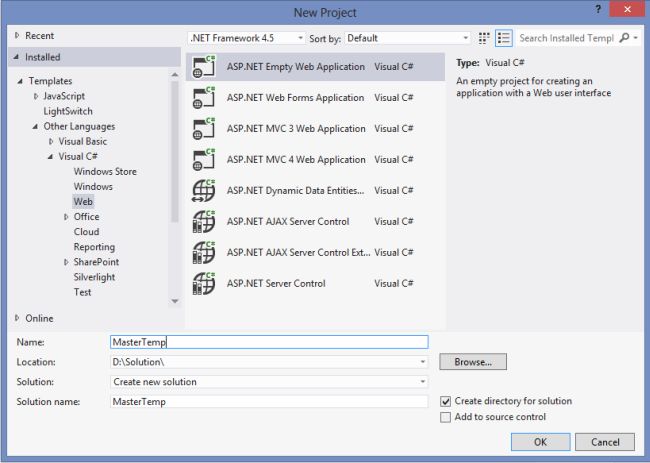650x463 pixels.
Task: Click the ASP.NET Web Forms Application icon
Action: click(x=204, y=97)
